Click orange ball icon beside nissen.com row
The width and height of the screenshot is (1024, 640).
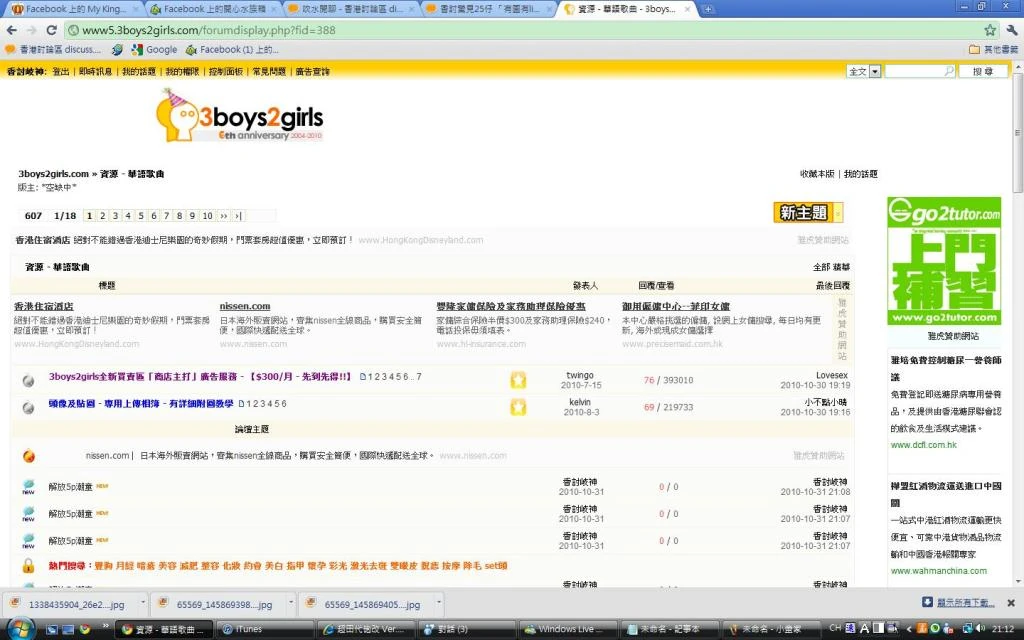click(x=29, y=456)
